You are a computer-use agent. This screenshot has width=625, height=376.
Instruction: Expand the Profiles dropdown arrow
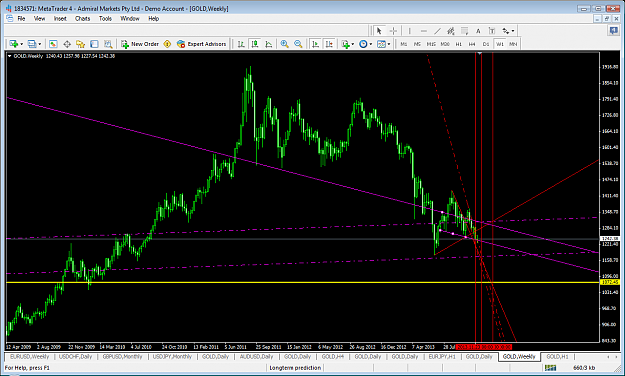coord(39,44)
